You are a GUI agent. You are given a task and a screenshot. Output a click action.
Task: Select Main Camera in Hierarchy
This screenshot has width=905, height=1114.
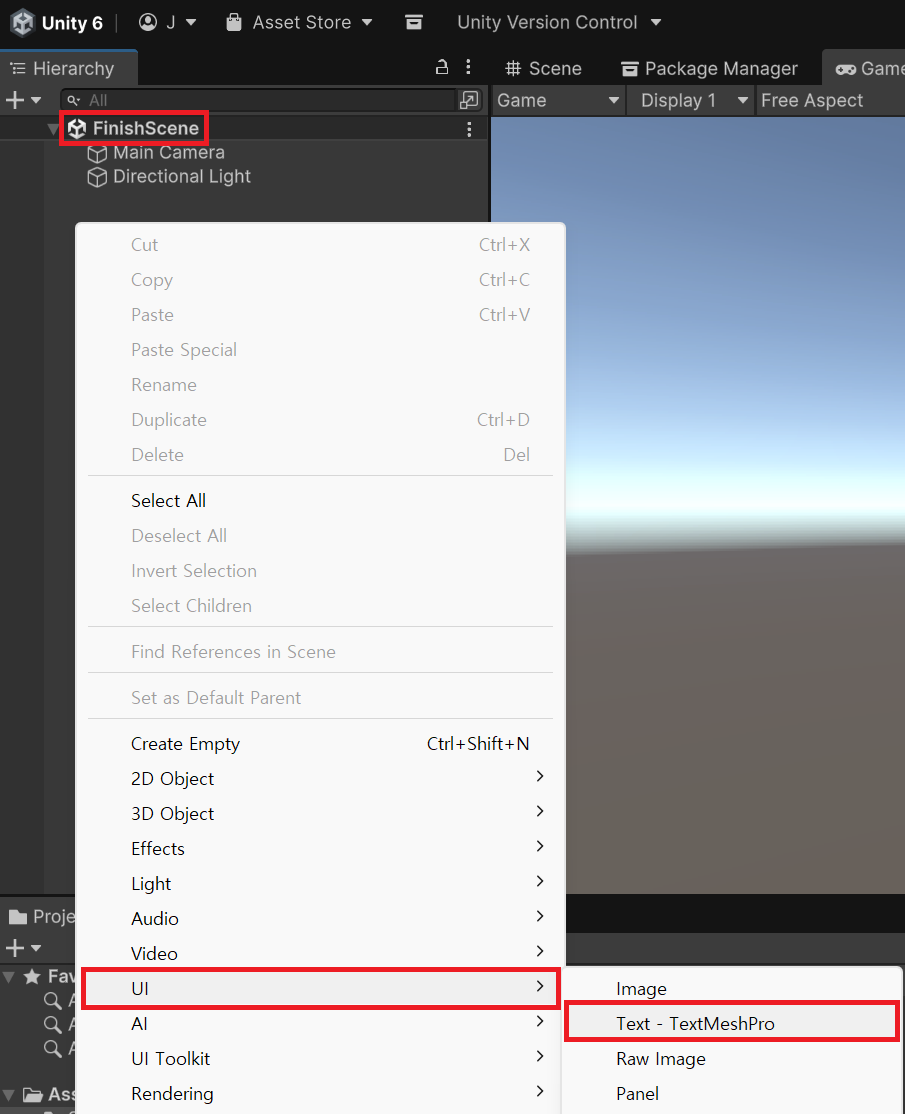[x=168, y=153]
